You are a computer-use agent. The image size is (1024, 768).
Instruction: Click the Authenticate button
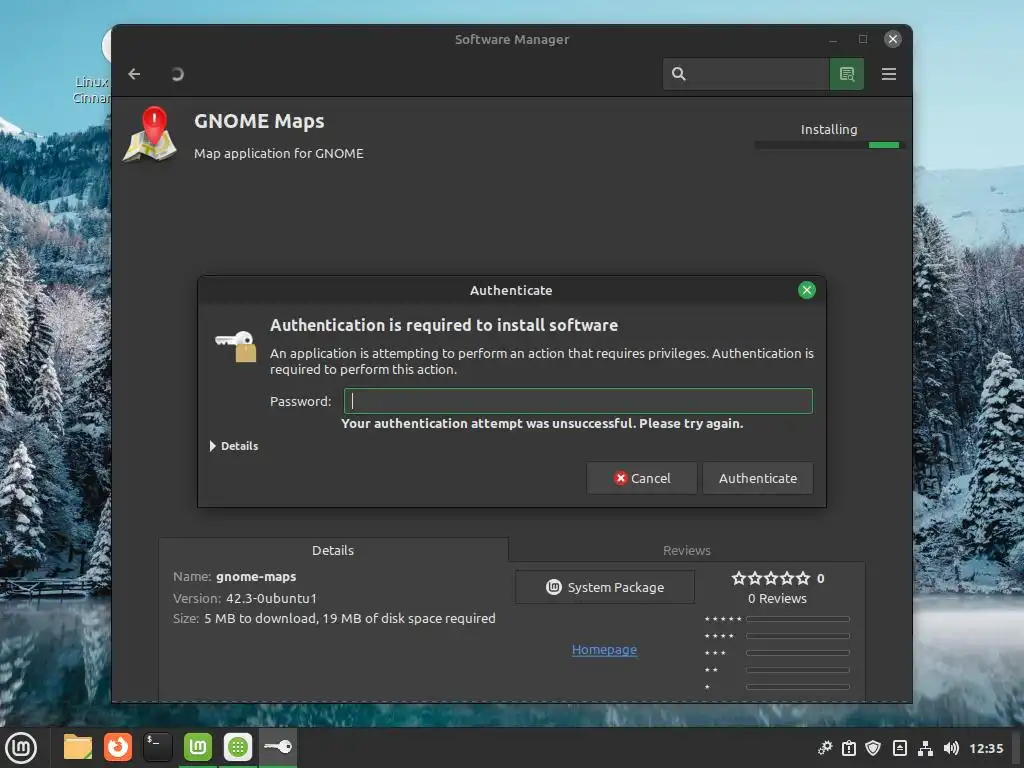[x=758, y=478]
